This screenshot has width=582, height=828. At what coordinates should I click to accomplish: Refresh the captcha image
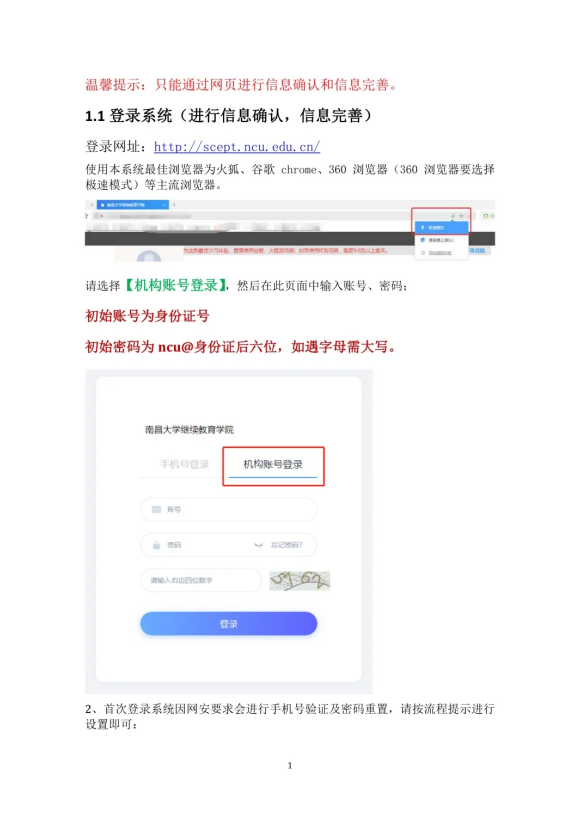[299, 581]
